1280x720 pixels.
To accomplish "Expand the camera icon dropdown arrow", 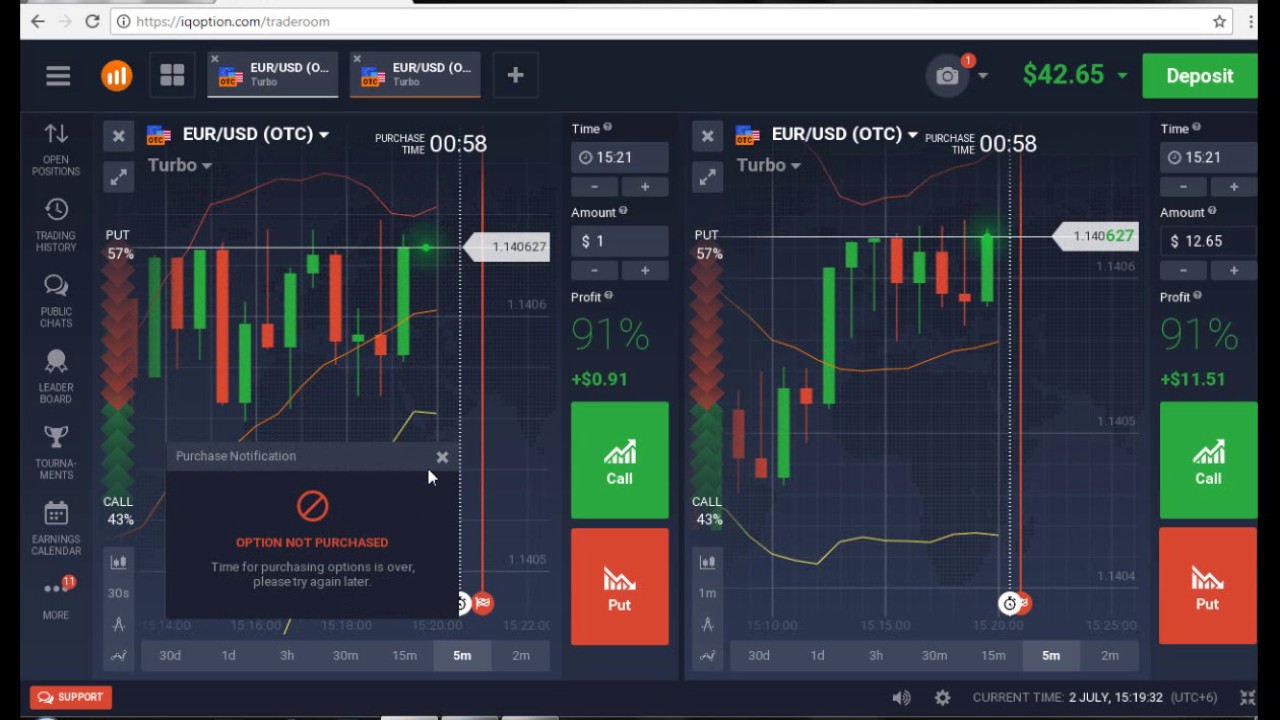I will 983,76.
